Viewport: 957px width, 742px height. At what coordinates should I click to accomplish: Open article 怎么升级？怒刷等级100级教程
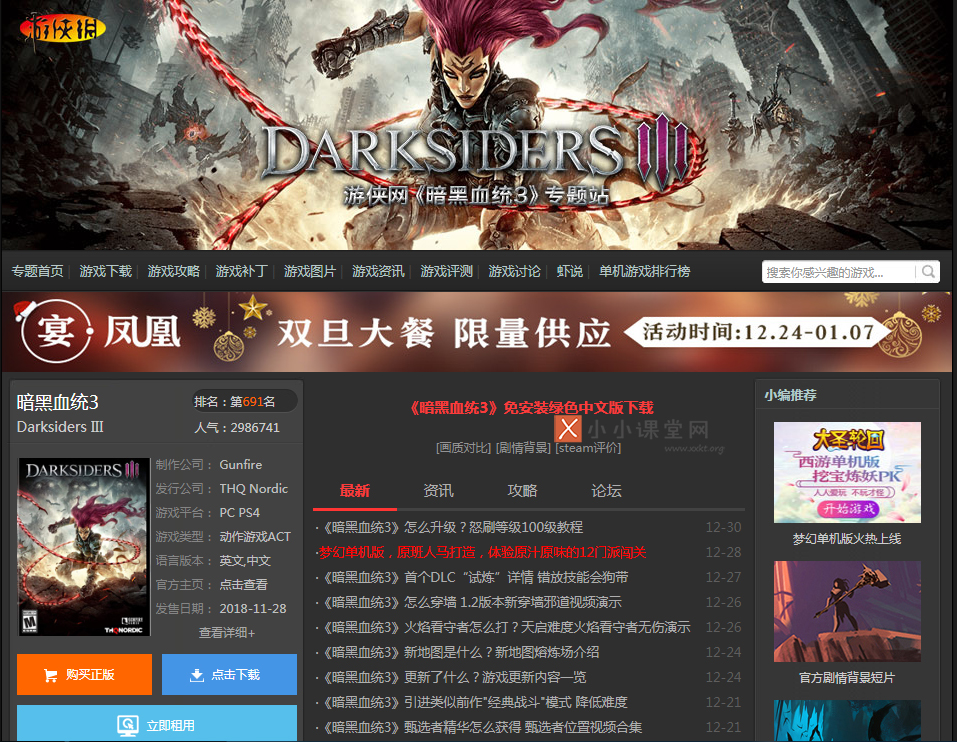pyautogui.click(x=453, y=527)
